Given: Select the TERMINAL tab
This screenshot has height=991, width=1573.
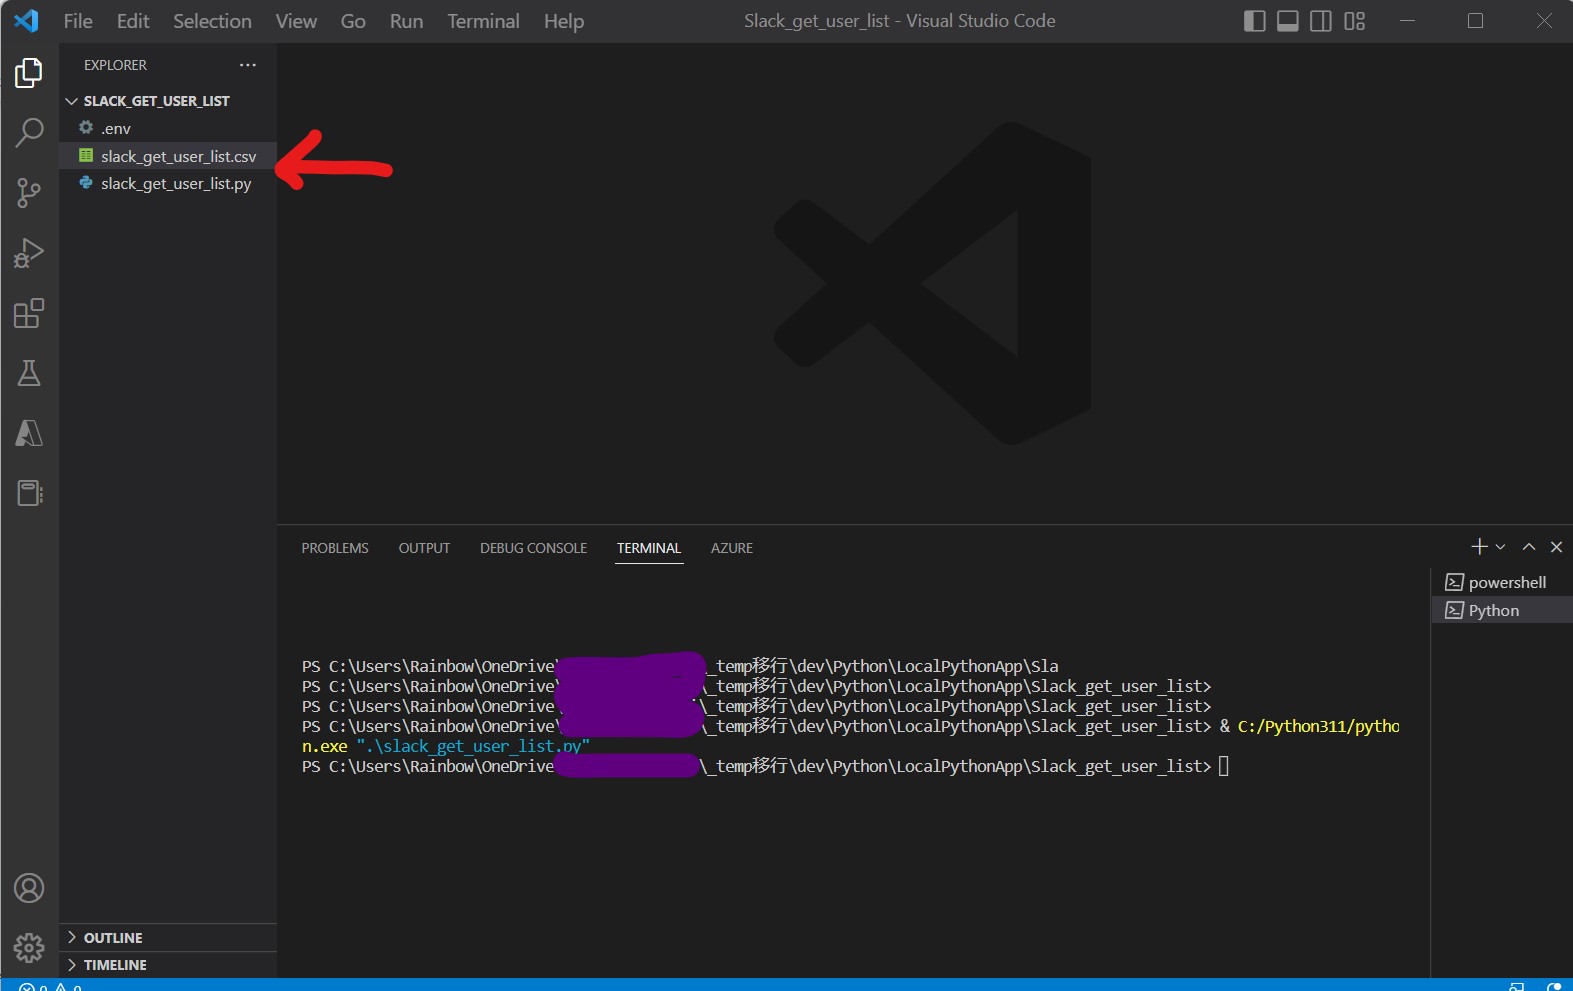Looking at the screenshot, I should click(649, 548).
